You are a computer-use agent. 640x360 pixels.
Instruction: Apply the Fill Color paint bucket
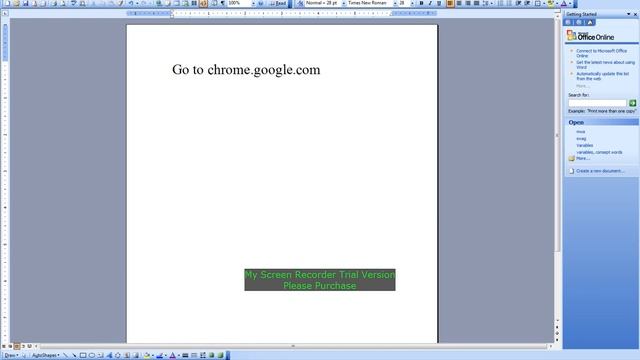pyautogui.click(x=147, y=356)
